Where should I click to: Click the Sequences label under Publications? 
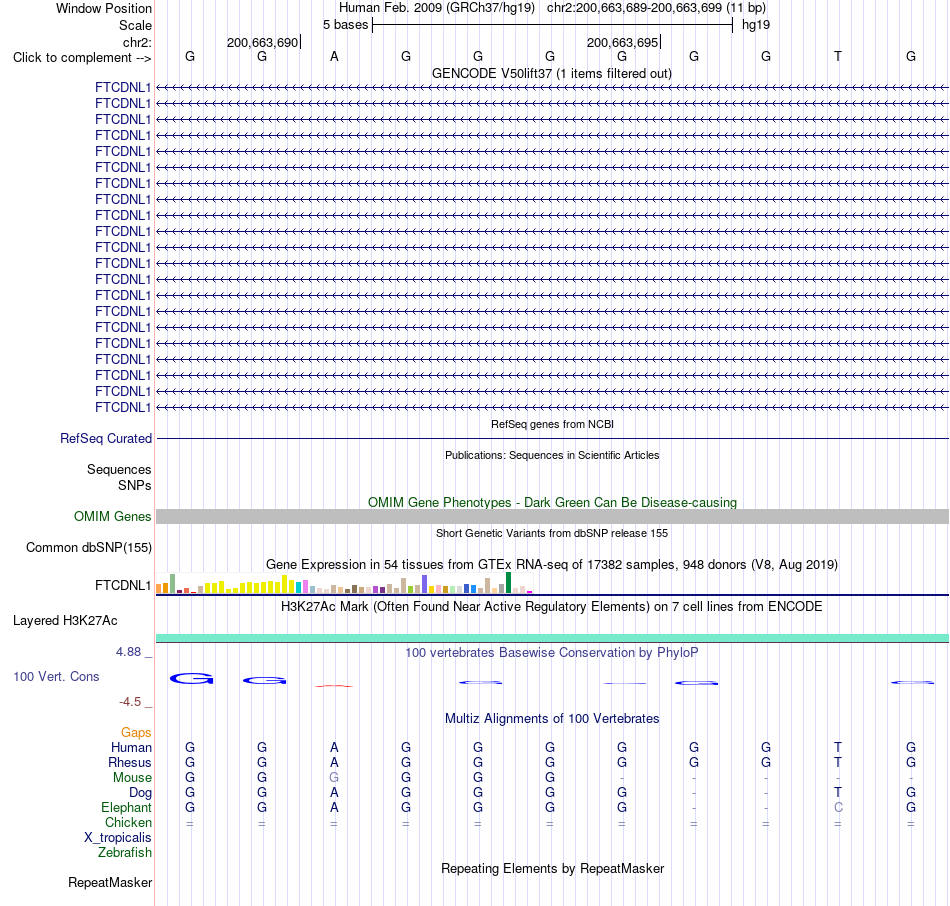pyautogui.click(x=119, y=469)
